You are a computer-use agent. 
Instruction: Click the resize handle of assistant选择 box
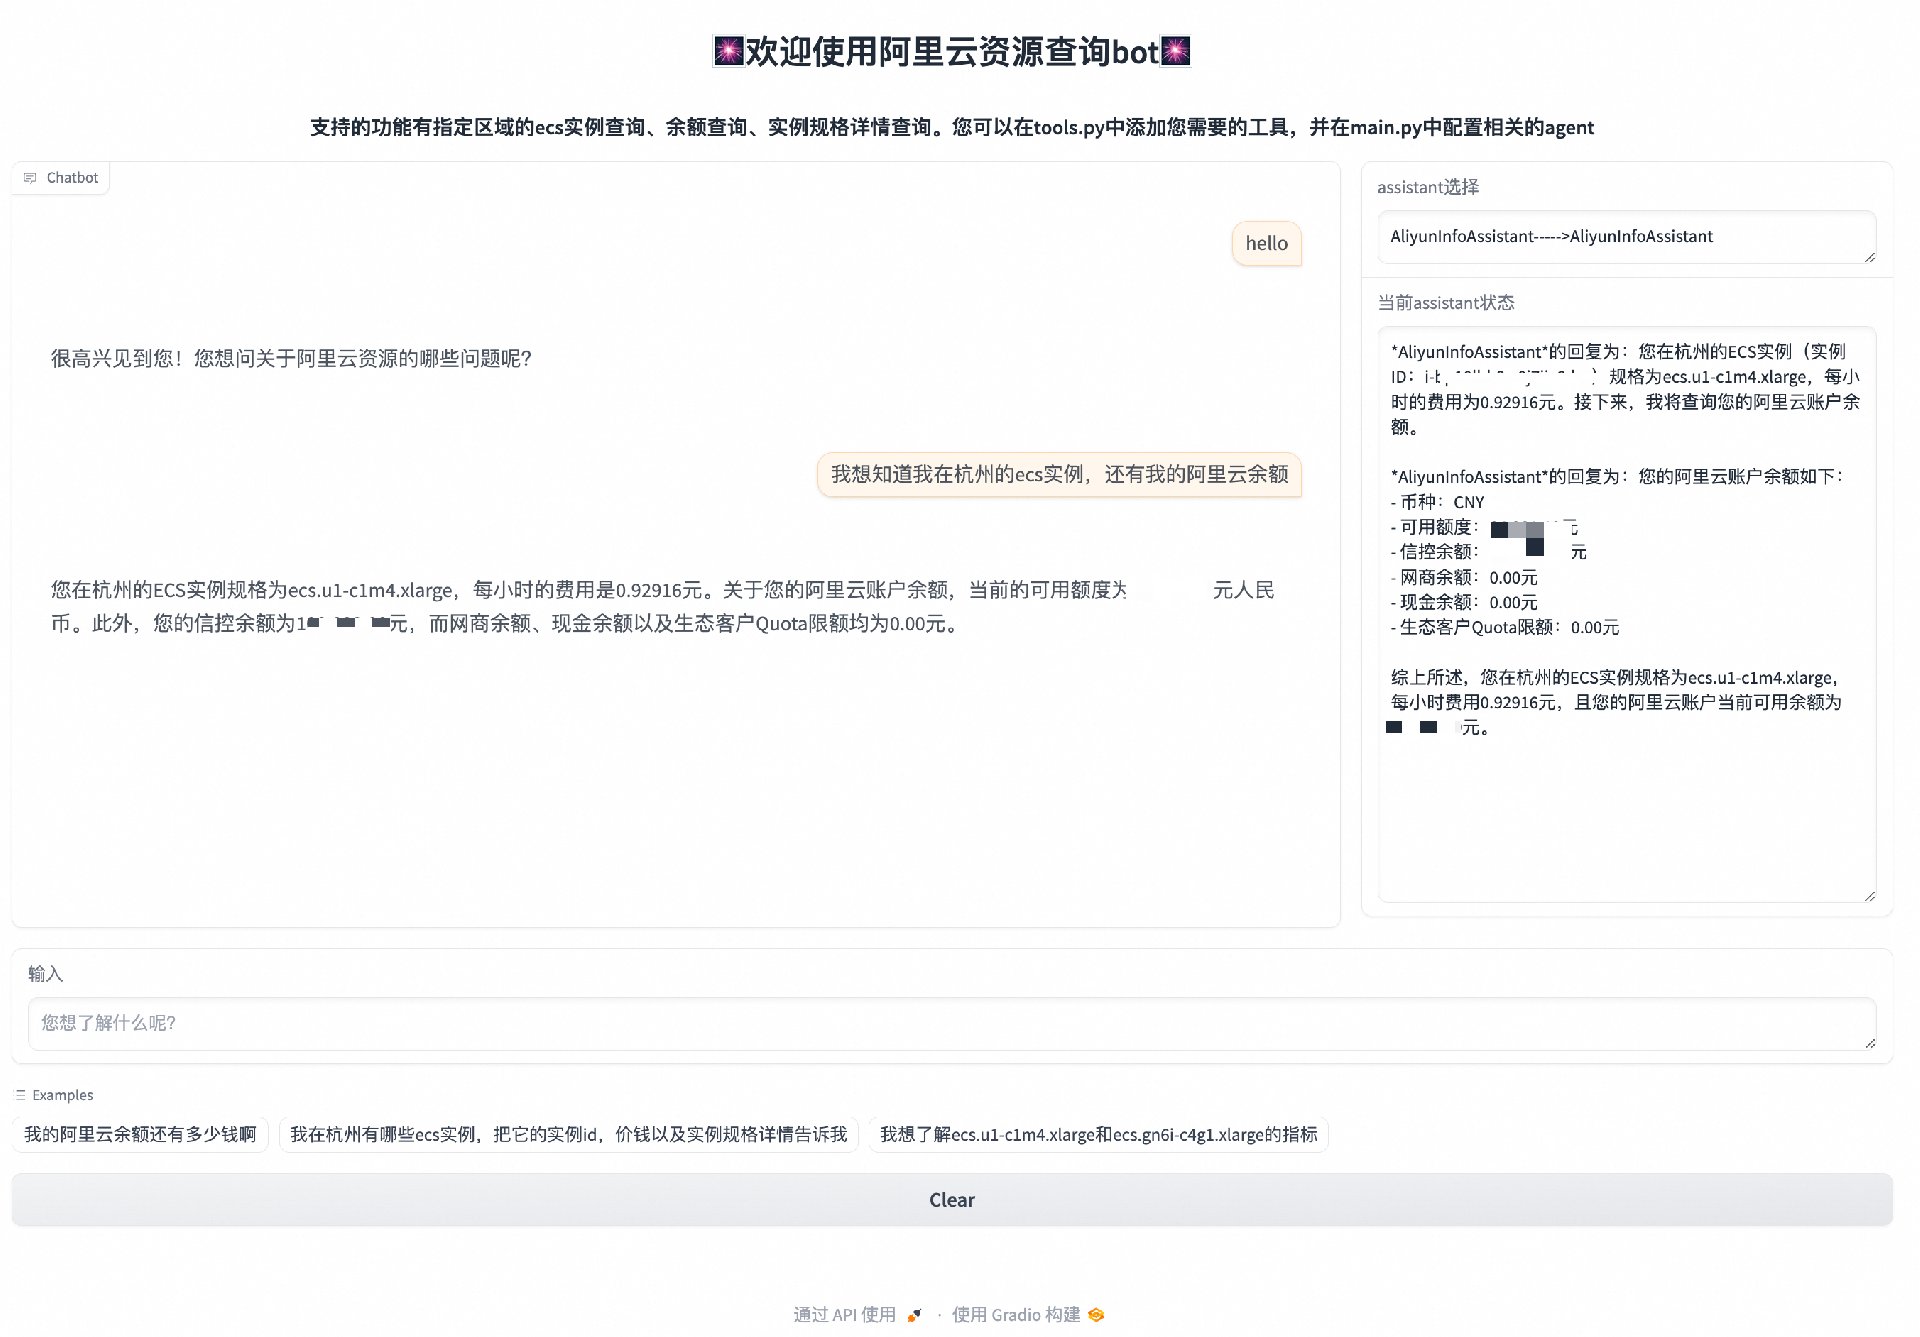point(1869,257)
